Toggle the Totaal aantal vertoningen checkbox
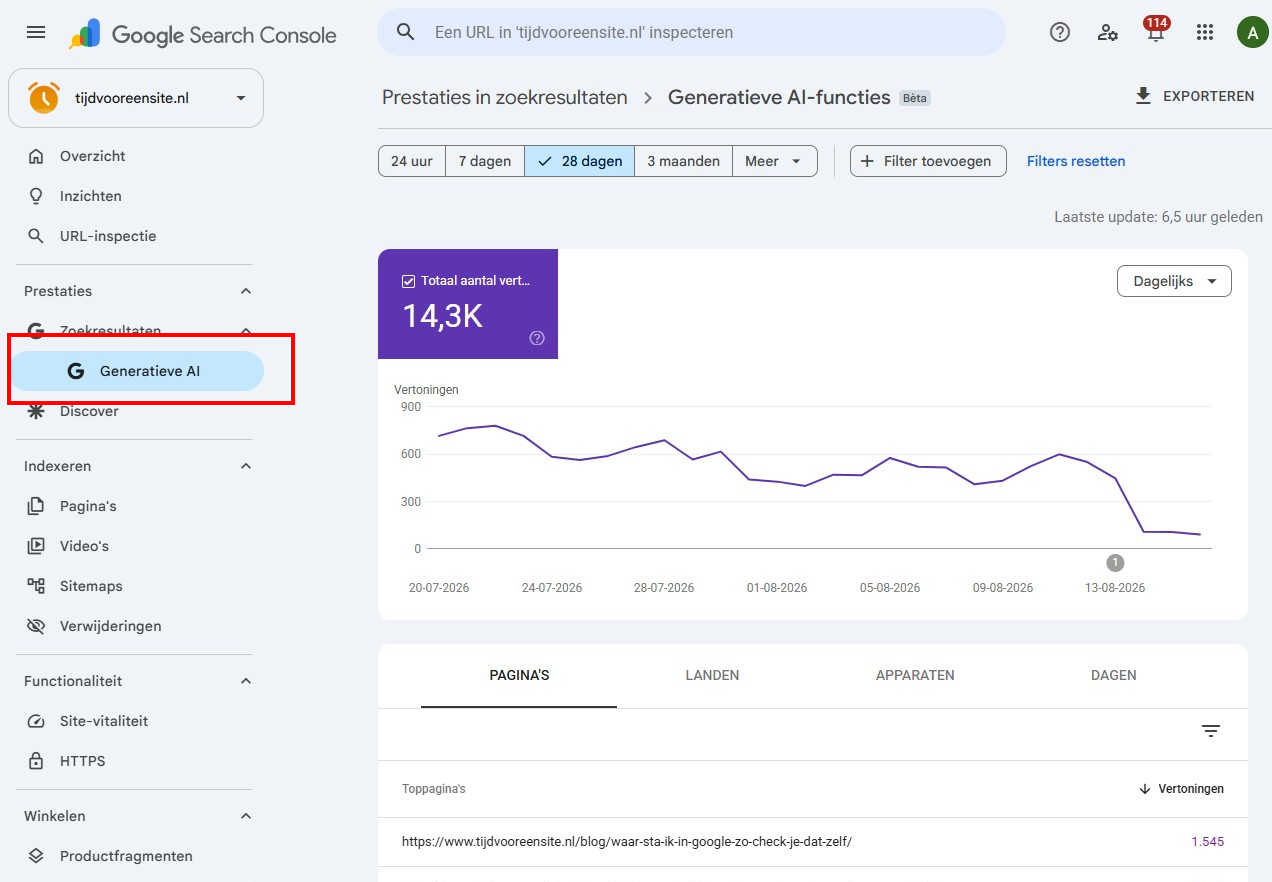Viewport: 1272px width, 882px height. (408, 281)
